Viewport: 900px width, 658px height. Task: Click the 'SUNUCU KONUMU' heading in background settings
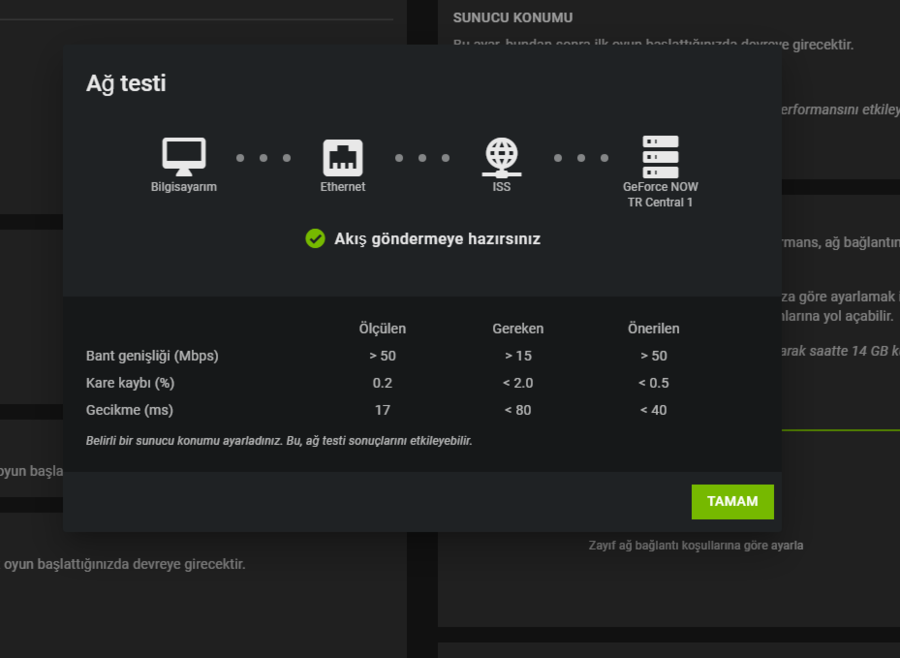point(513,18)
